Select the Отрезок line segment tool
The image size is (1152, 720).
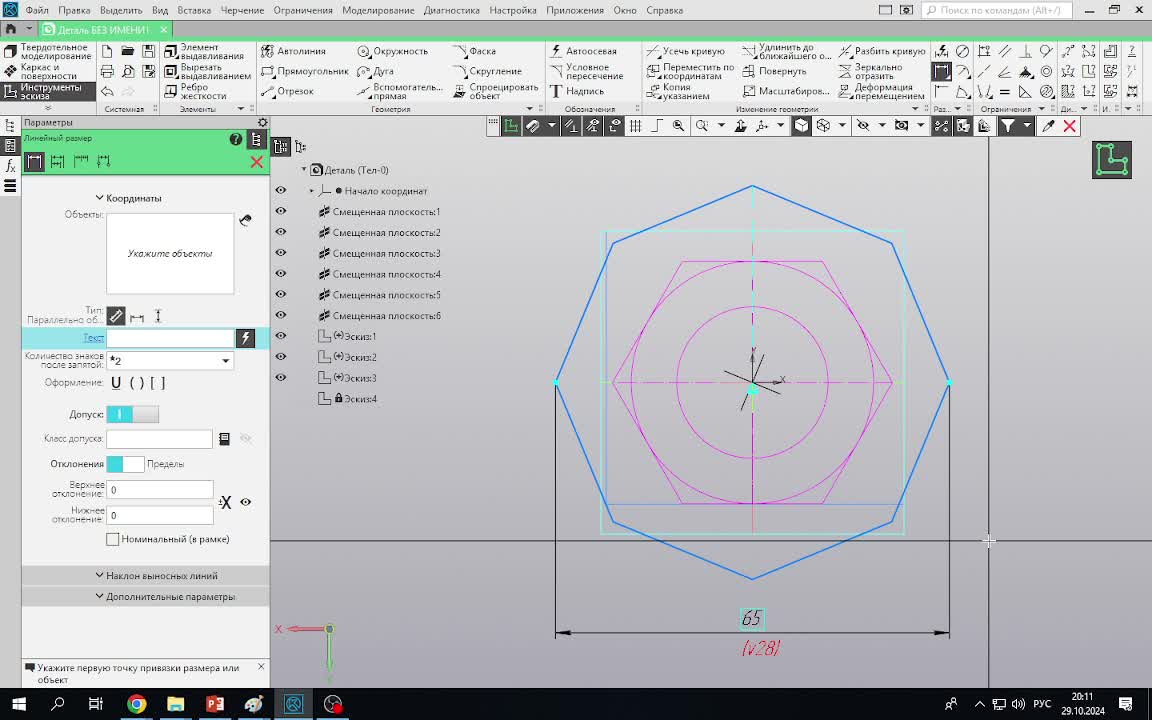click(x=288, y=91)
